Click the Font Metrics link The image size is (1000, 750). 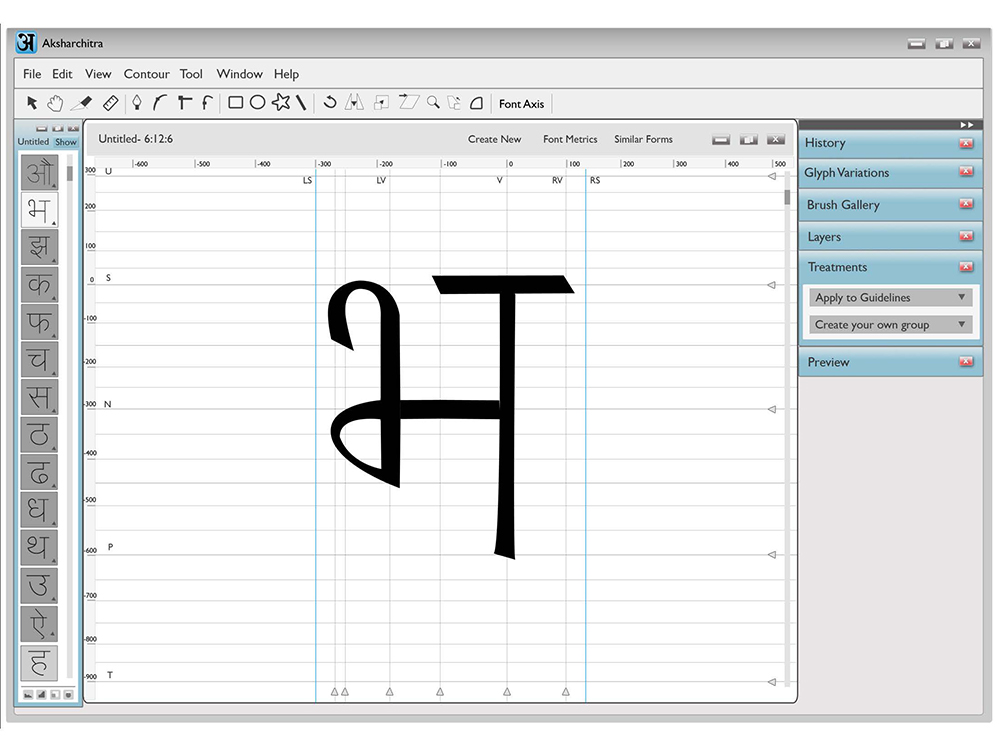(570, 139)
